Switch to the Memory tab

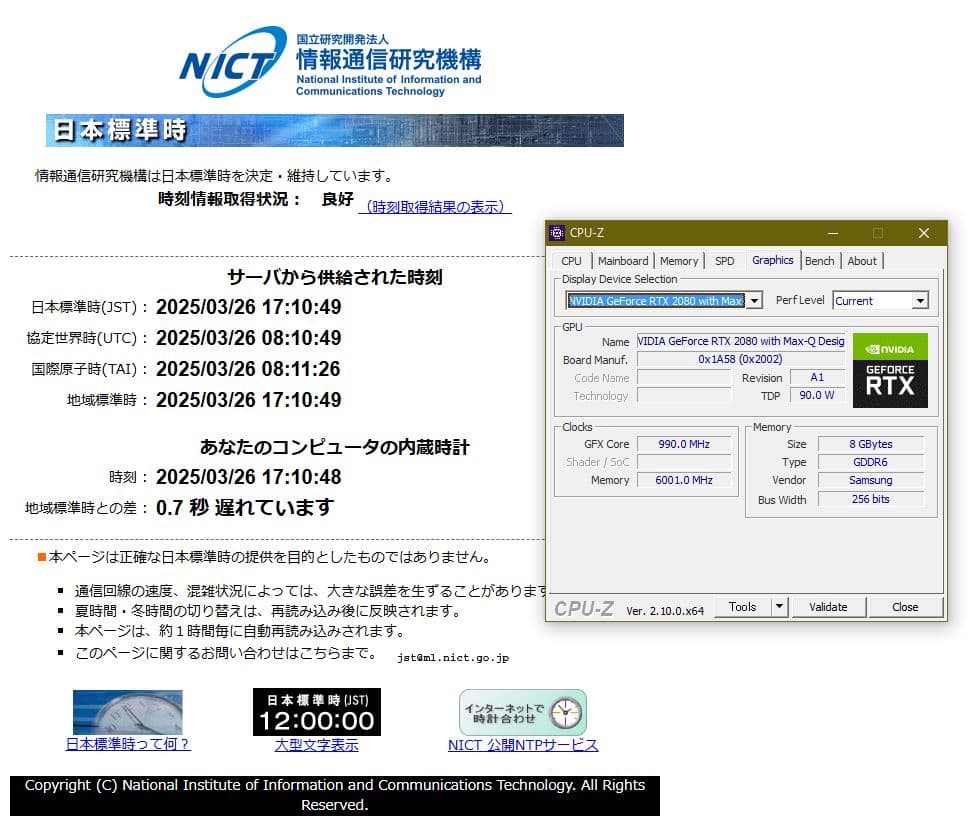(x=679, y=261)
